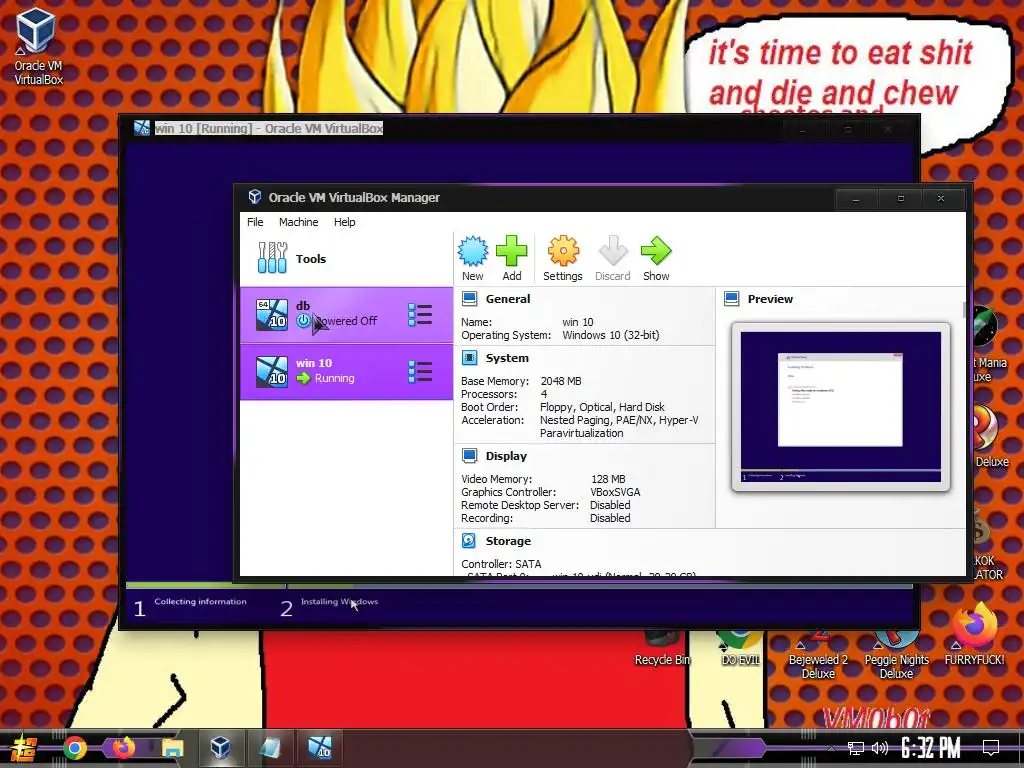Click the System section header
The width and height of the screenshot is (1024, 768).
(x=507, y=358)
